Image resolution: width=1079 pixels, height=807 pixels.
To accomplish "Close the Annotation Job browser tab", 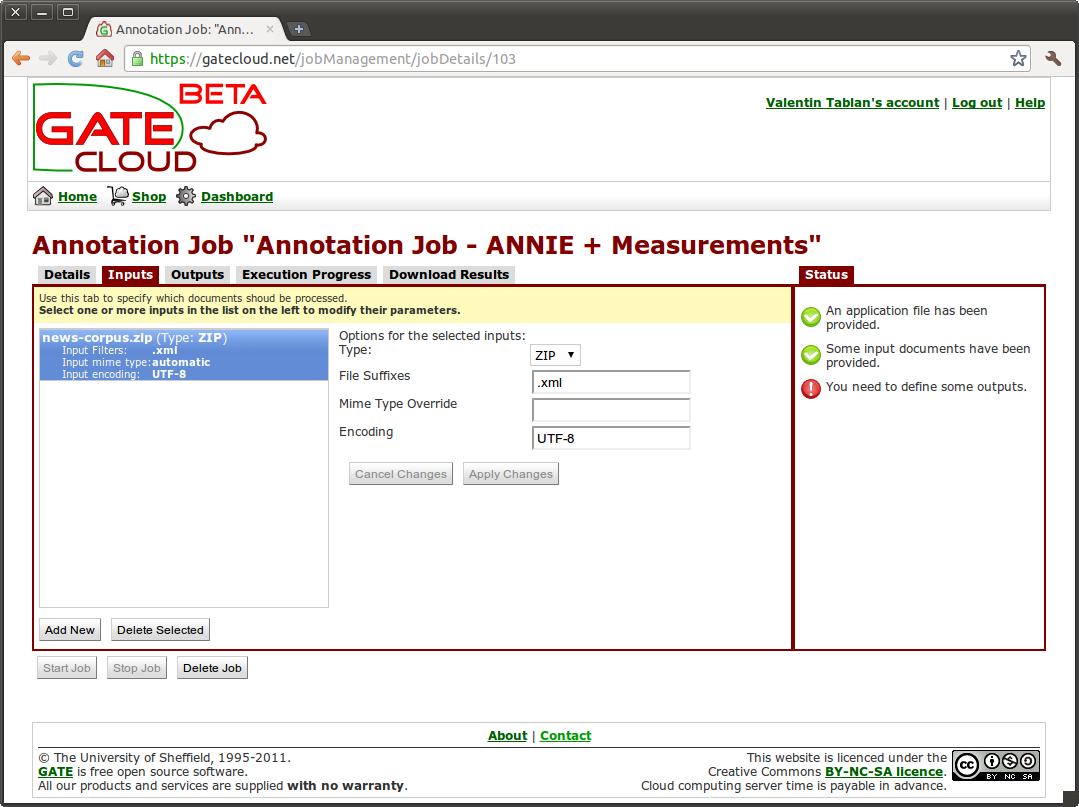I will [270, 29].
